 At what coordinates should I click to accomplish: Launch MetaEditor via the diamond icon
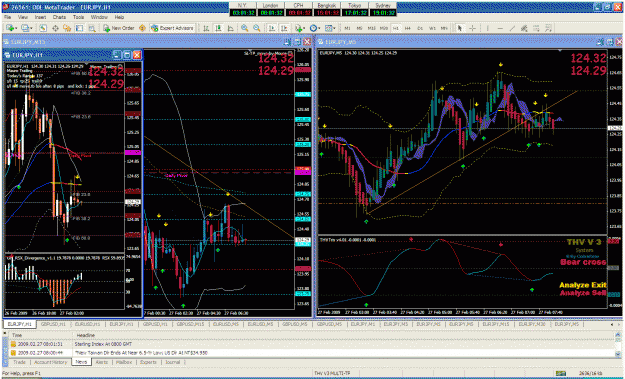pyautogui.click(x=142, y=28)
